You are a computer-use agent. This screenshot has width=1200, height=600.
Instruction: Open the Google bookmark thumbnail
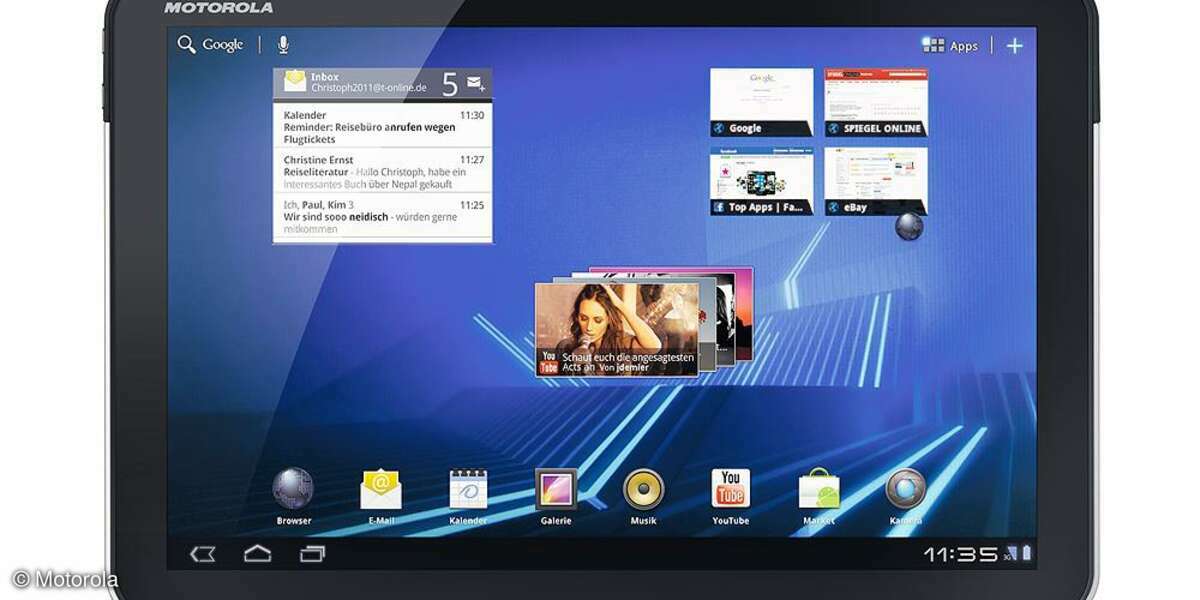point(762,102)
